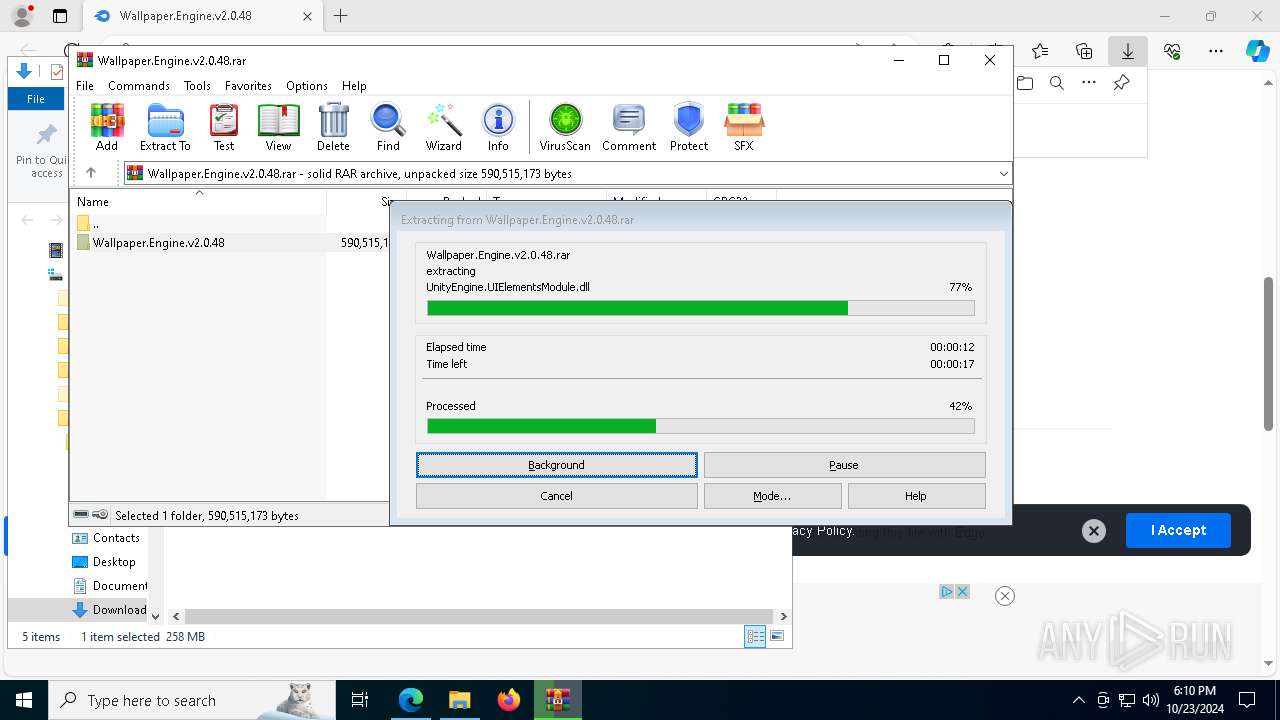Click the Extract To toolbar icon
1280x720 pixels.
click(165, 127)
